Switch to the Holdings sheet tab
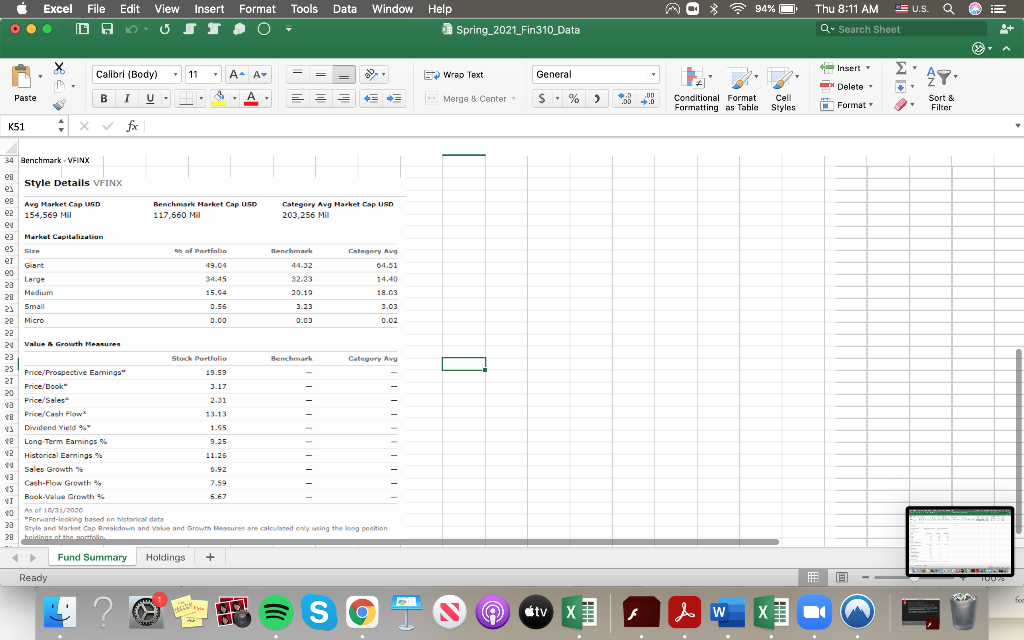This screenshot has width=1024, height=640. (x=165, y=557)
